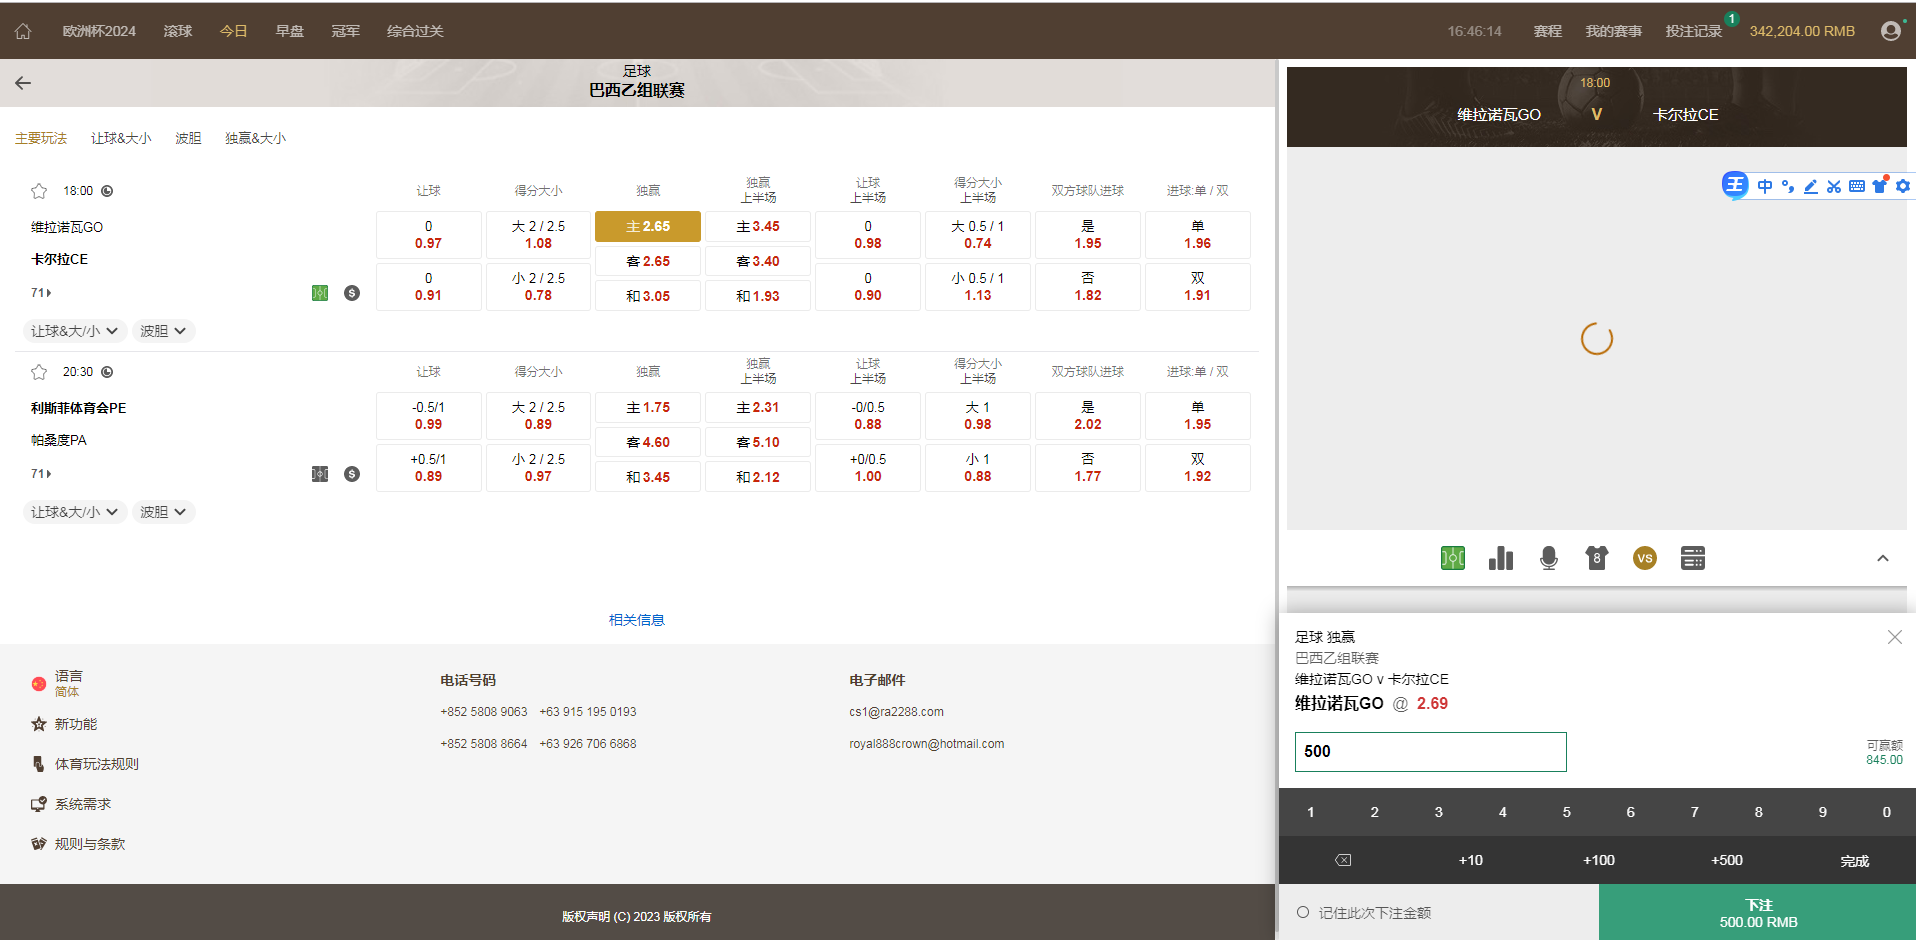Click the home icon in top navigation
Viewport: 1916px width, 940px height.
click(23, 31)
